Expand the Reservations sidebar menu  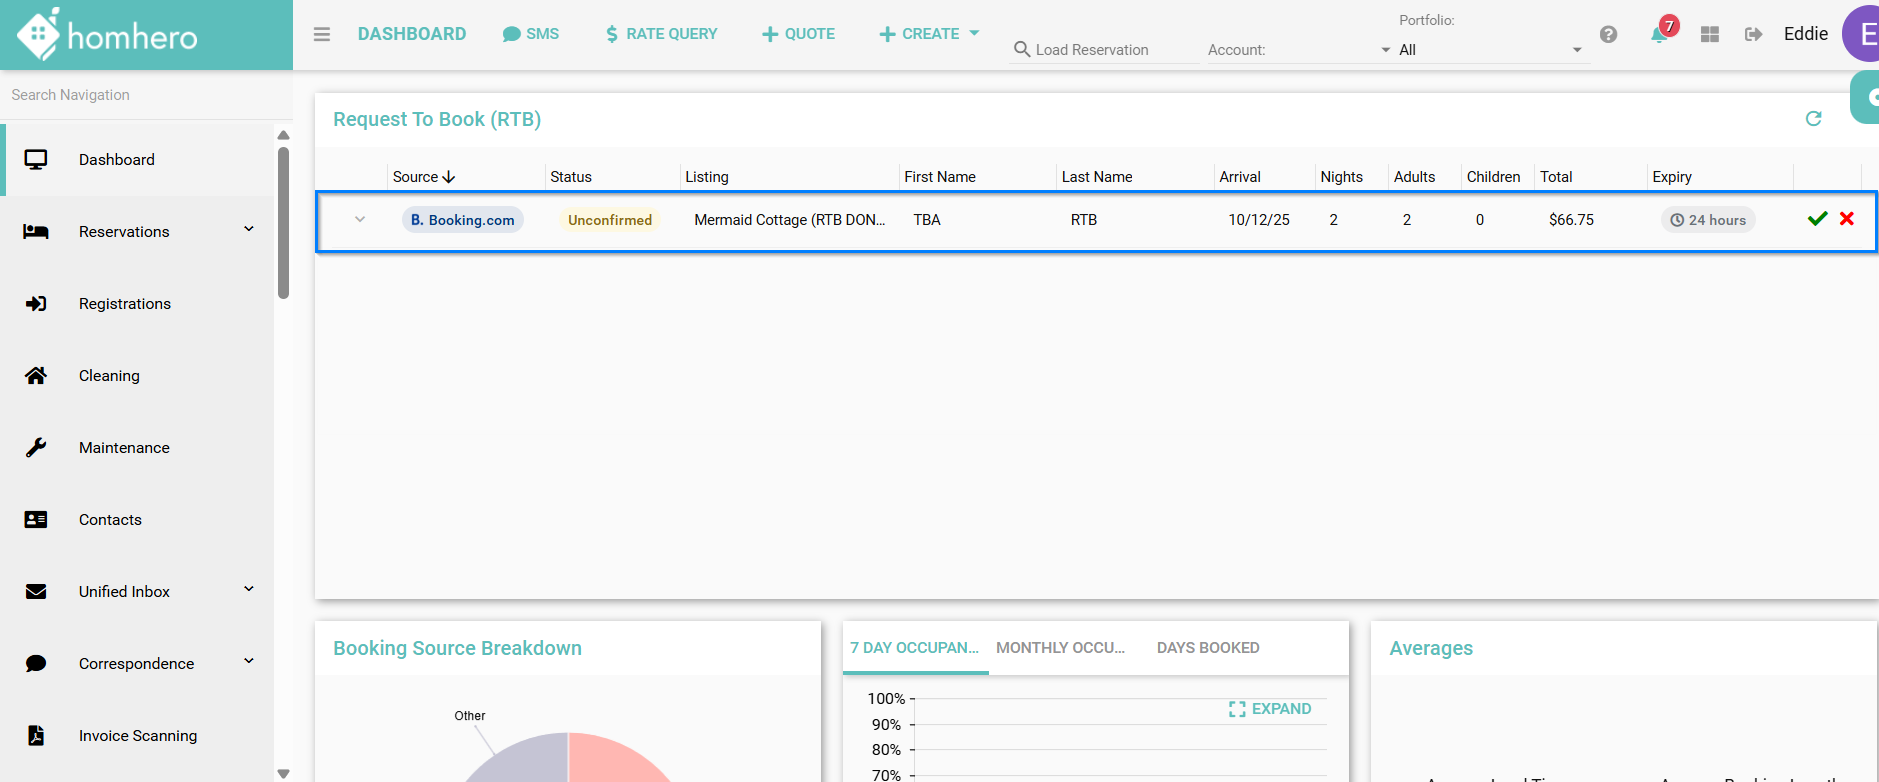[x=249, y=230]
